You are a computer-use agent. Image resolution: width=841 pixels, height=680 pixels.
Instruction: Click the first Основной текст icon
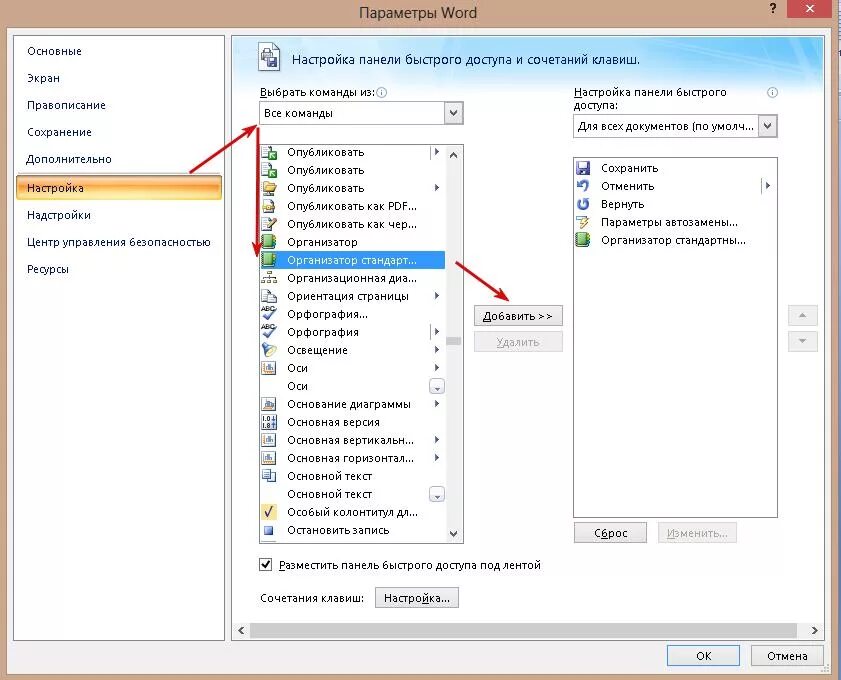269,476
